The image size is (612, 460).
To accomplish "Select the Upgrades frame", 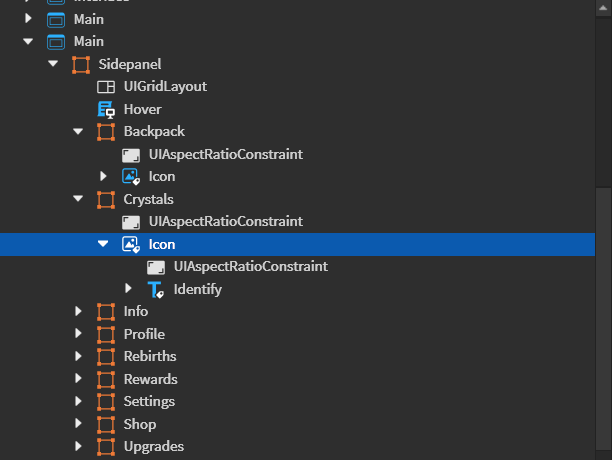I will coord(153,447).
